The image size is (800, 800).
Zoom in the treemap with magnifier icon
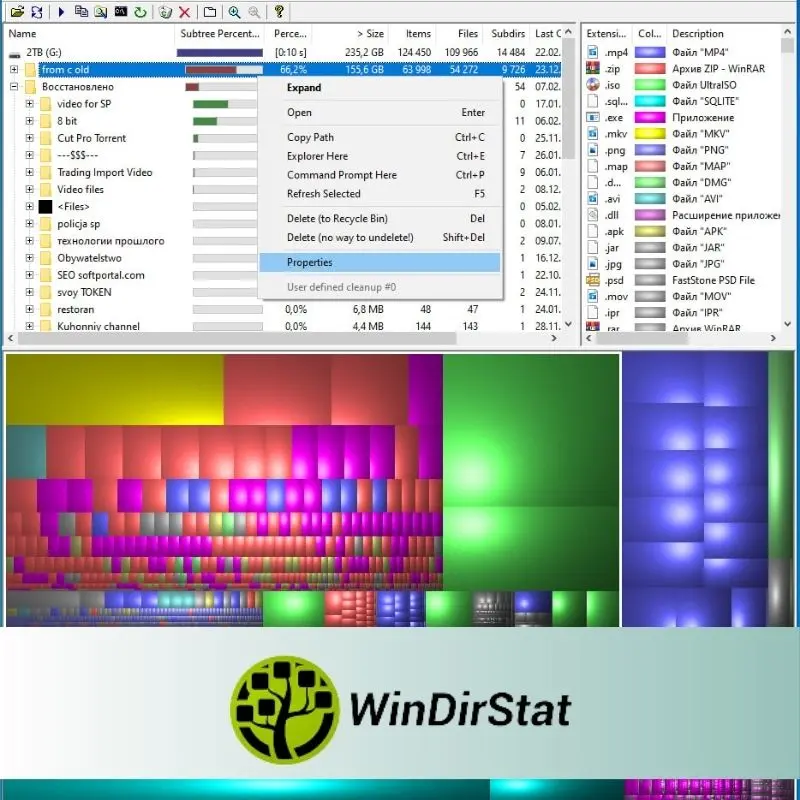point(234,12)
